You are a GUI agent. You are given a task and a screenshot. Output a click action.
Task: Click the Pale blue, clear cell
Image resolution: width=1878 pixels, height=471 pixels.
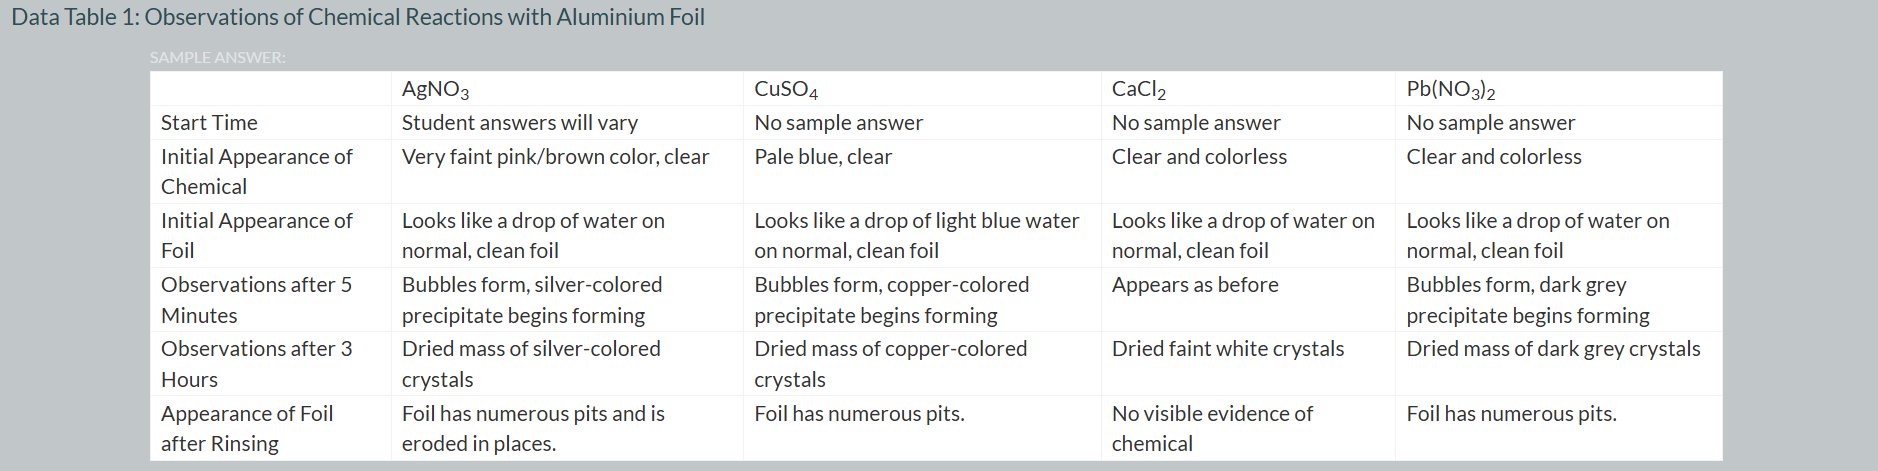point(823,157)
